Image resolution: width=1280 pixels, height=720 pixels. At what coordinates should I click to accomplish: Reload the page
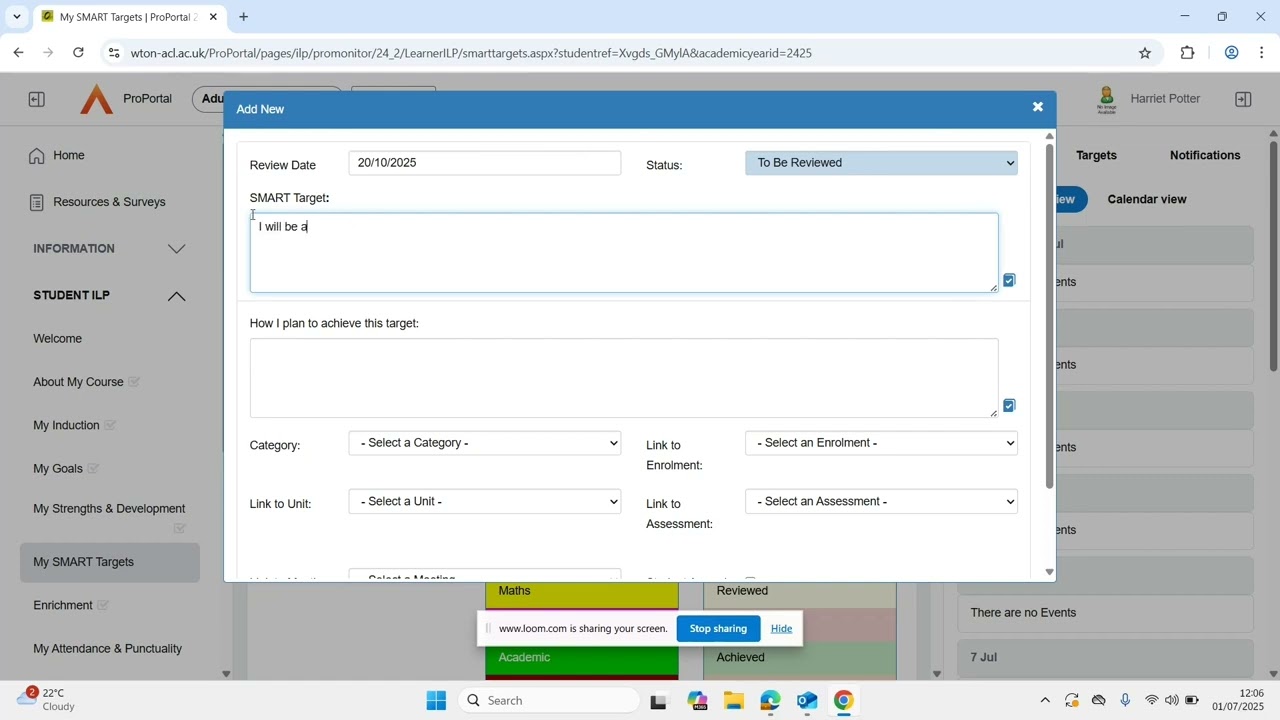[x=78, y=53]
